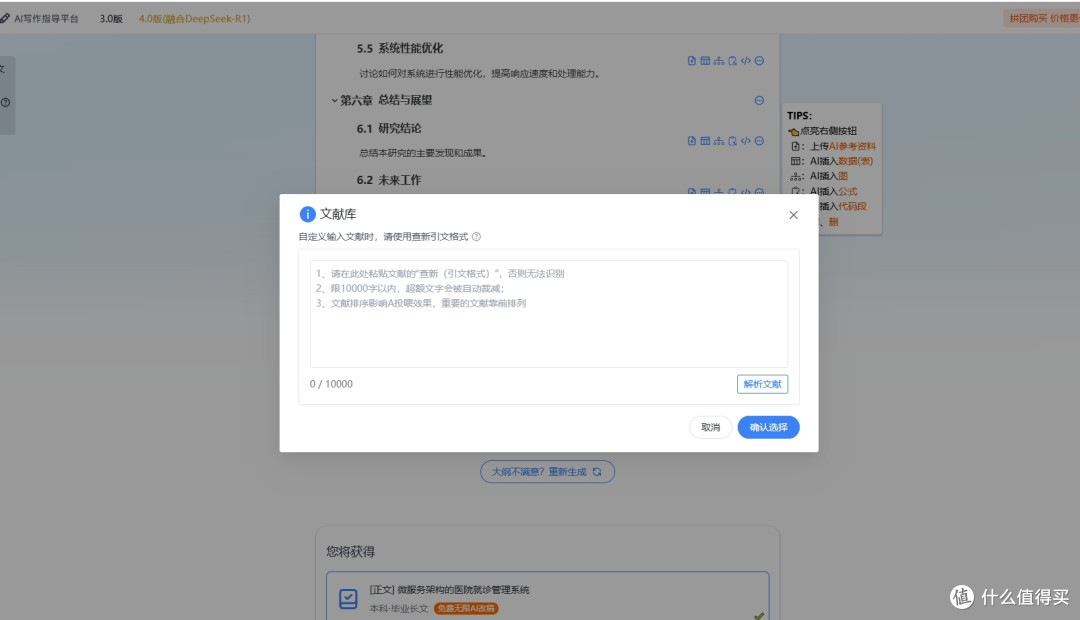
Task: Confirm with the 确认选择 button
Action: coord(769,427)
